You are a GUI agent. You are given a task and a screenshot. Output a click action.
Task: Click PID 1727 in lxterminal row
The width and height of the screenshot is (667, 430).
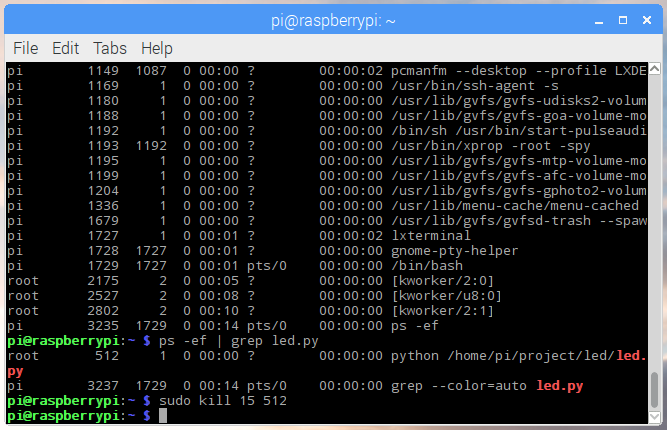click(103, 236)
